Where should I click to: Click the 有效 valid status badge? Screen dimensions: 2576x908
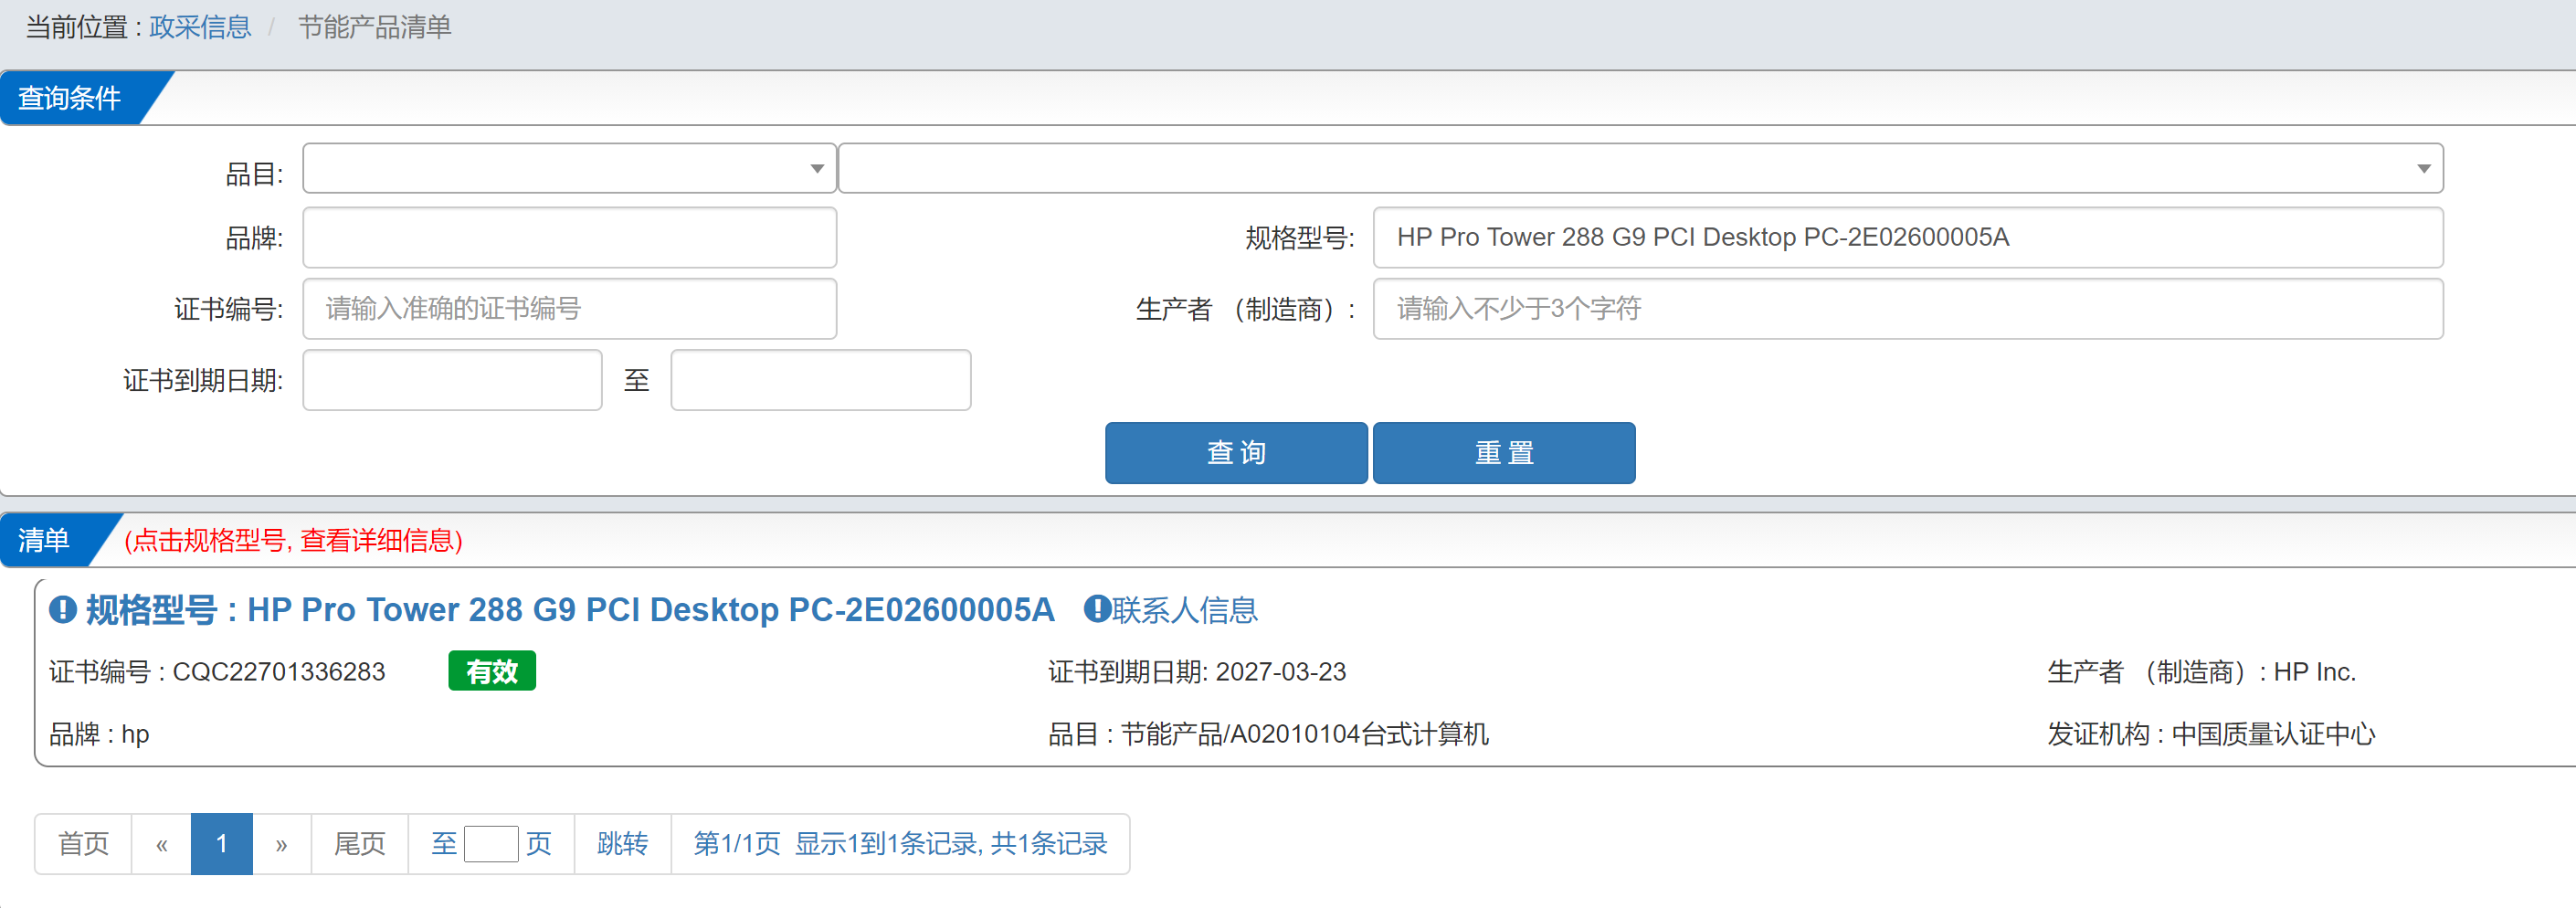492,671
